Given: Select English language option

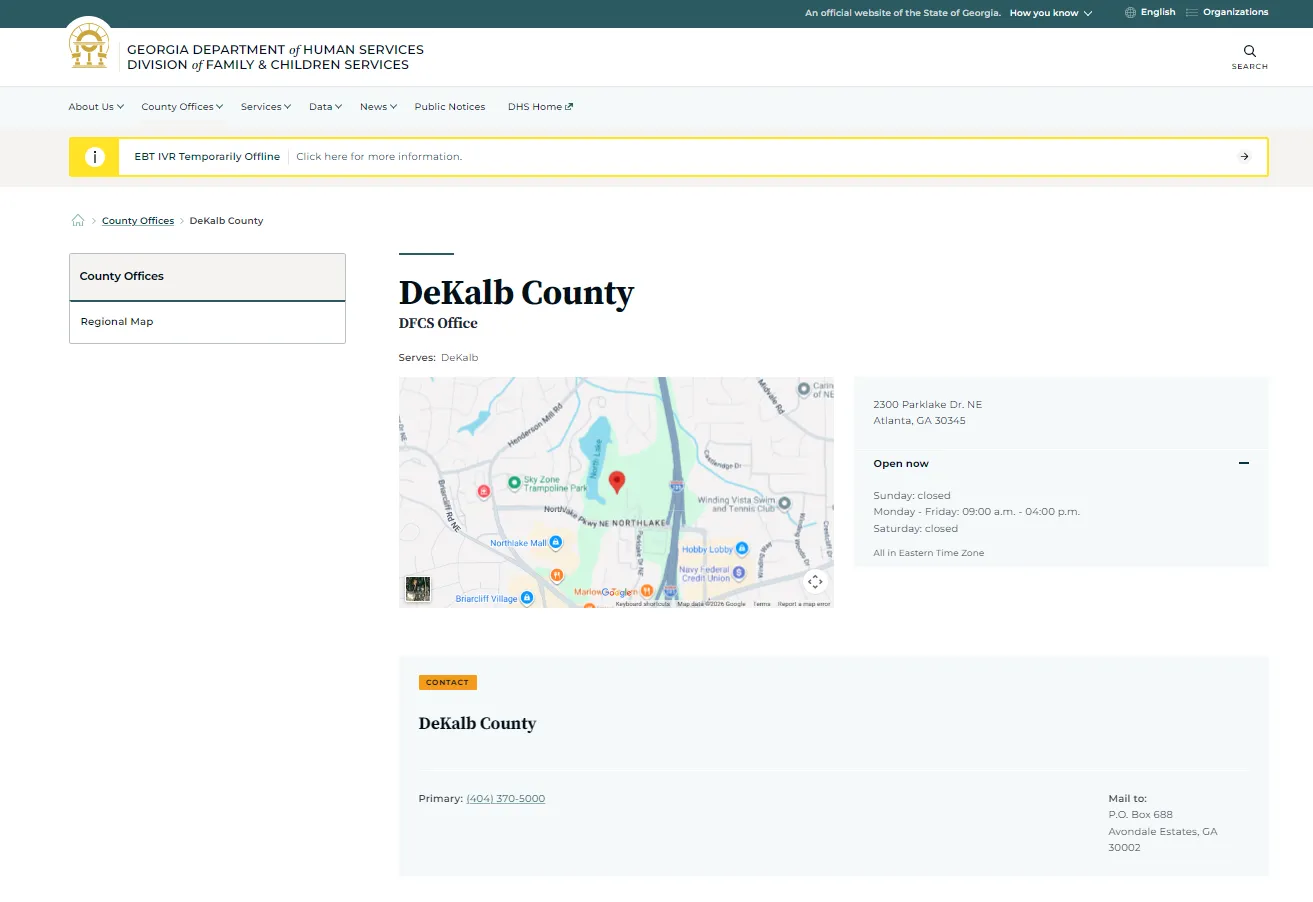Looking at the screenshot, I should coord(1158,13).
